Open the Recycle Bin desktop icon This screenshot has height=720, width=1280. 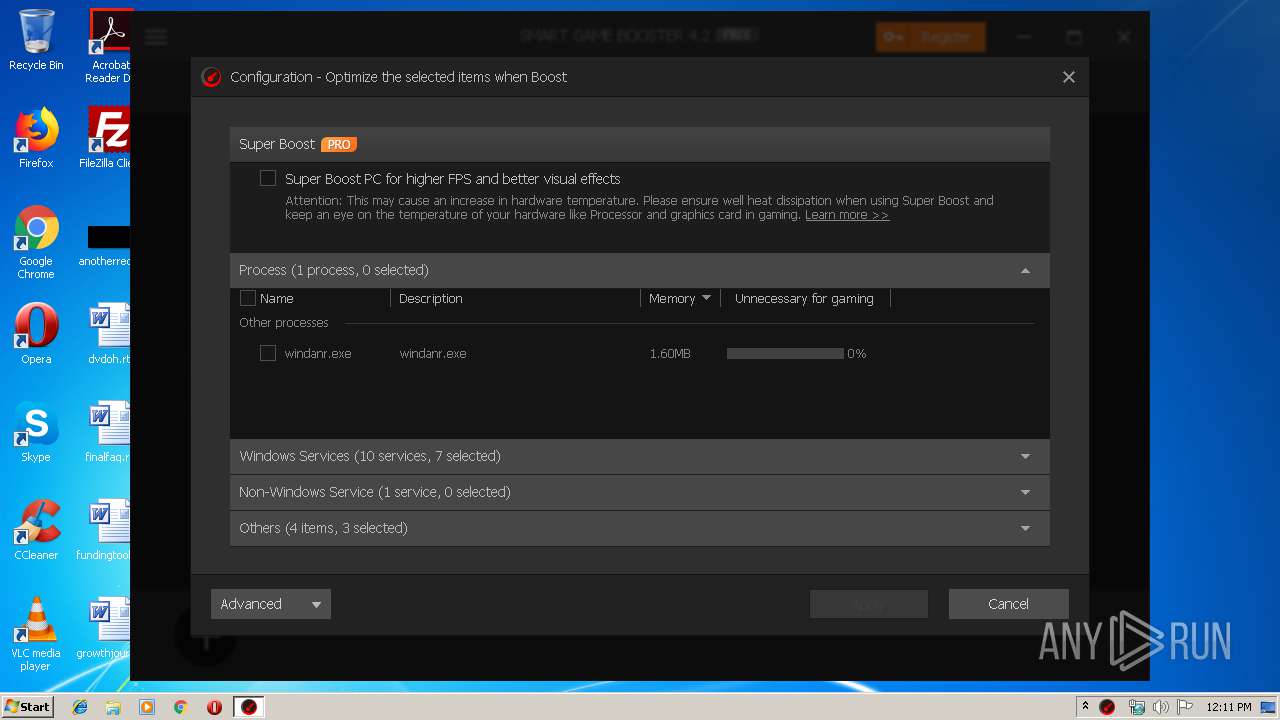pos(36,40)
